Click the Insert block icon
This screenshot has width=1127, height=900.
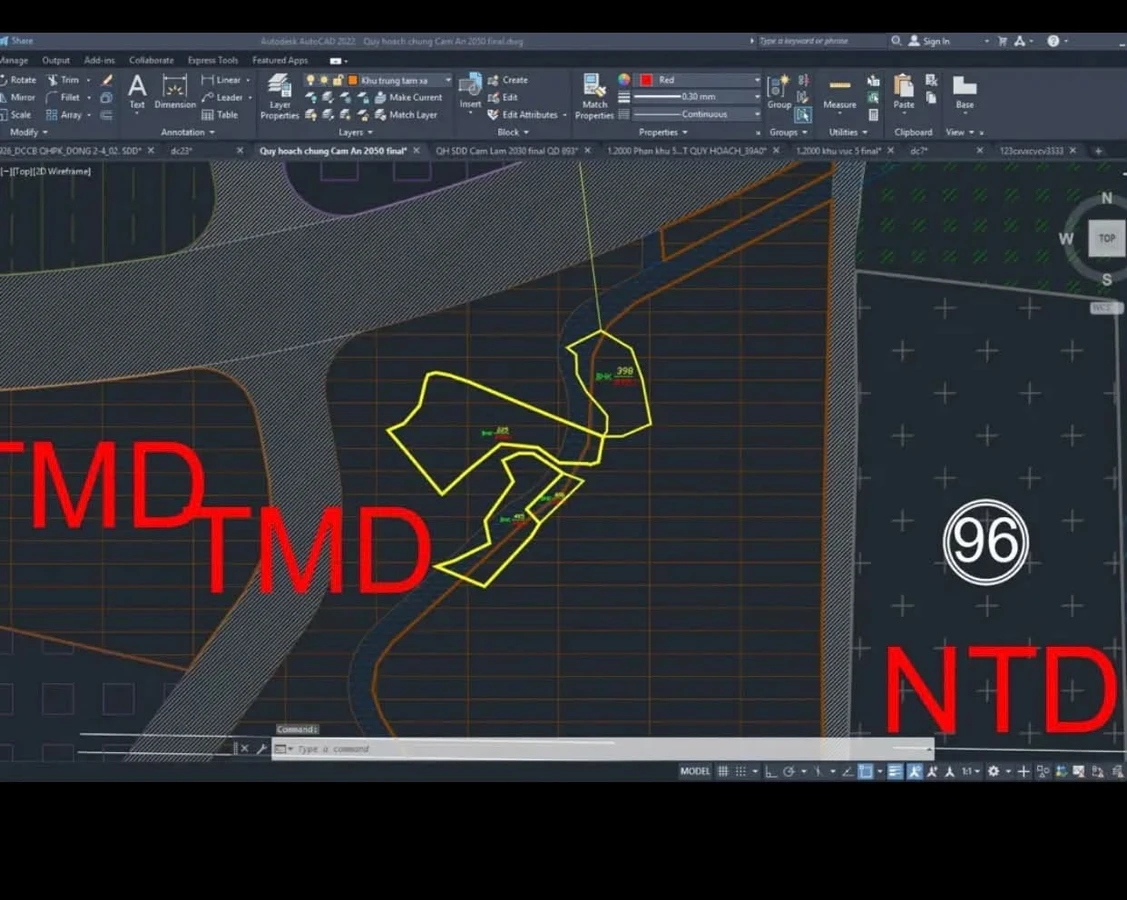pyautogui.click(x=470, y=91)
